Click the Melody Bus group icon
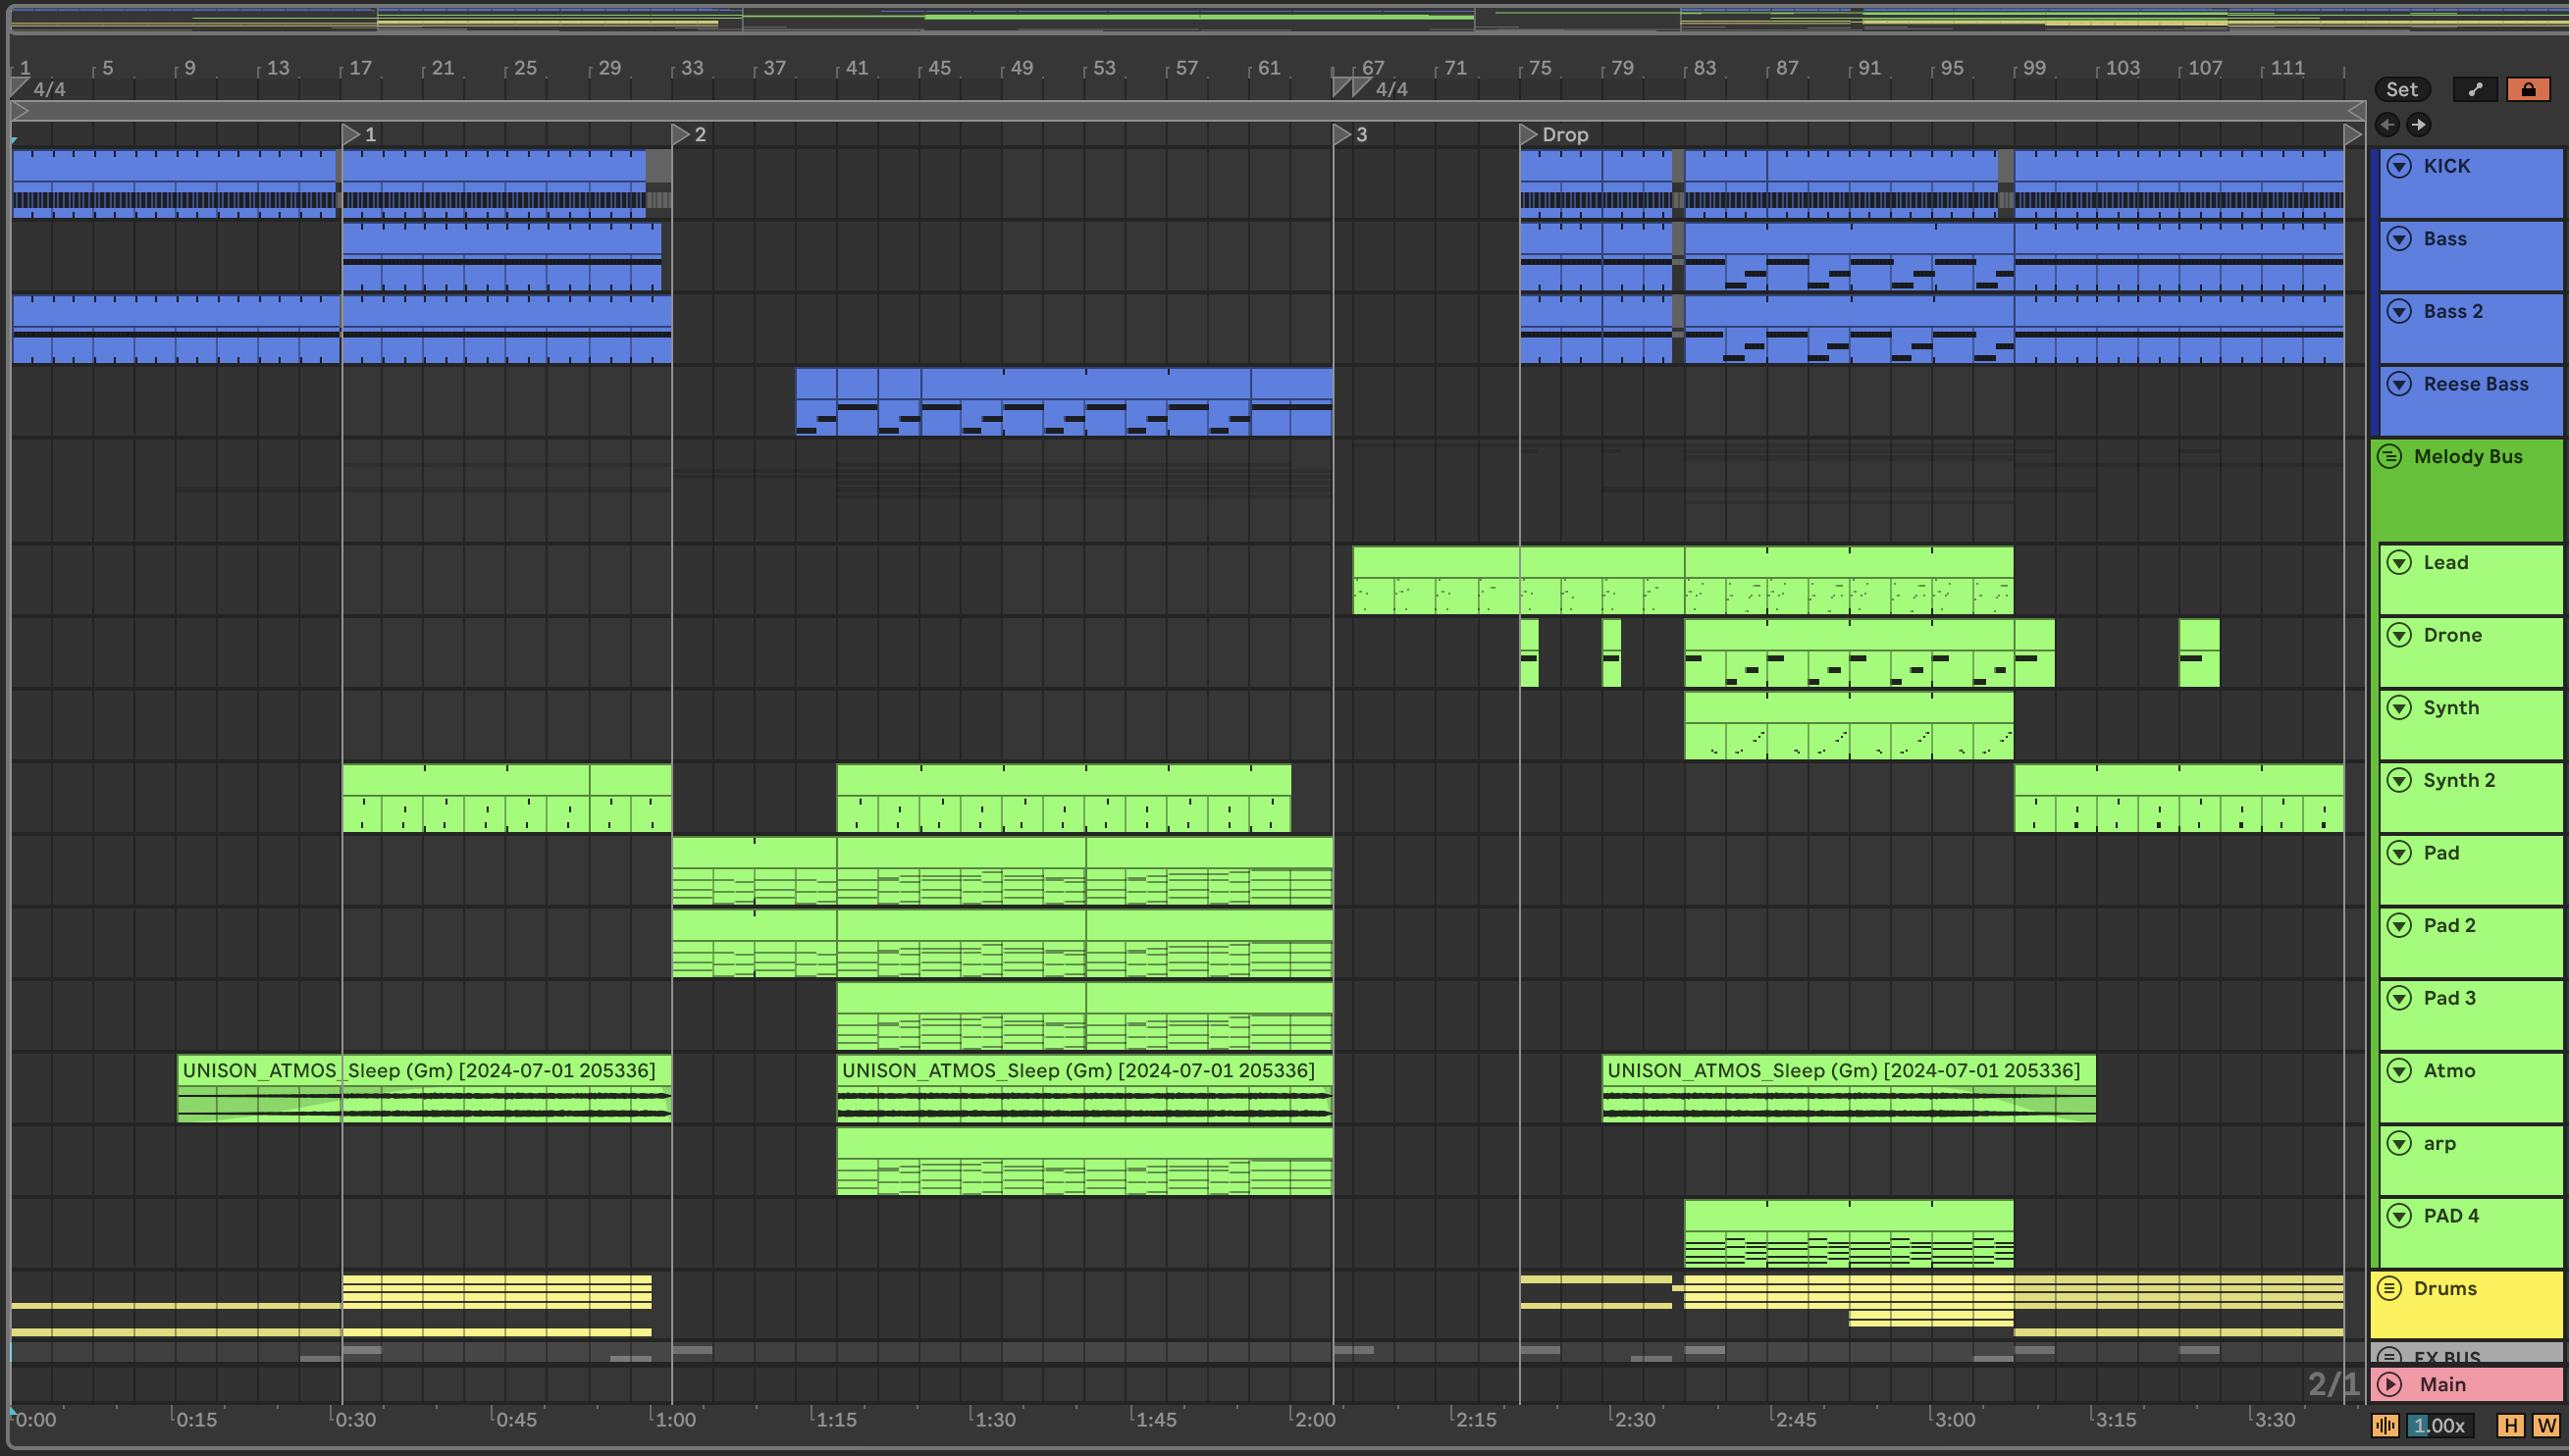The image size is (2569, 1456). click(x=2390, y=457)
